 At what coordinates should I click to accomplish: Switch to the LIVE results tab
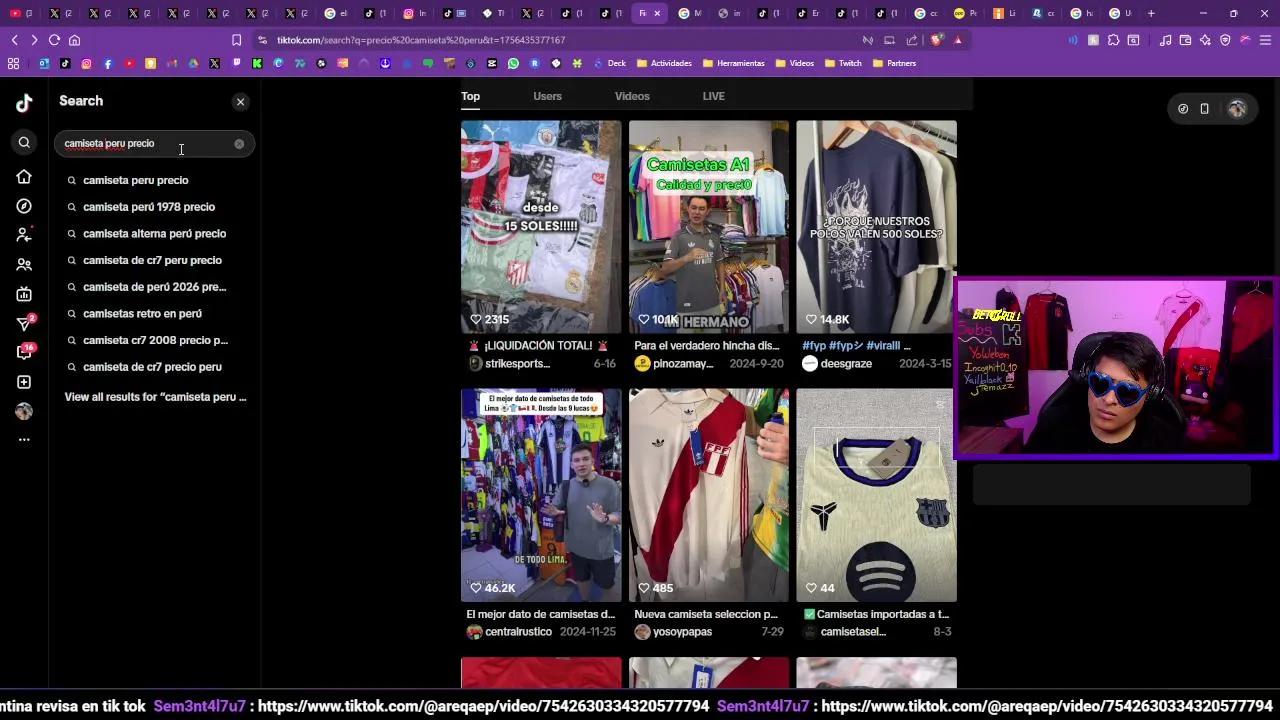point(713,96)
